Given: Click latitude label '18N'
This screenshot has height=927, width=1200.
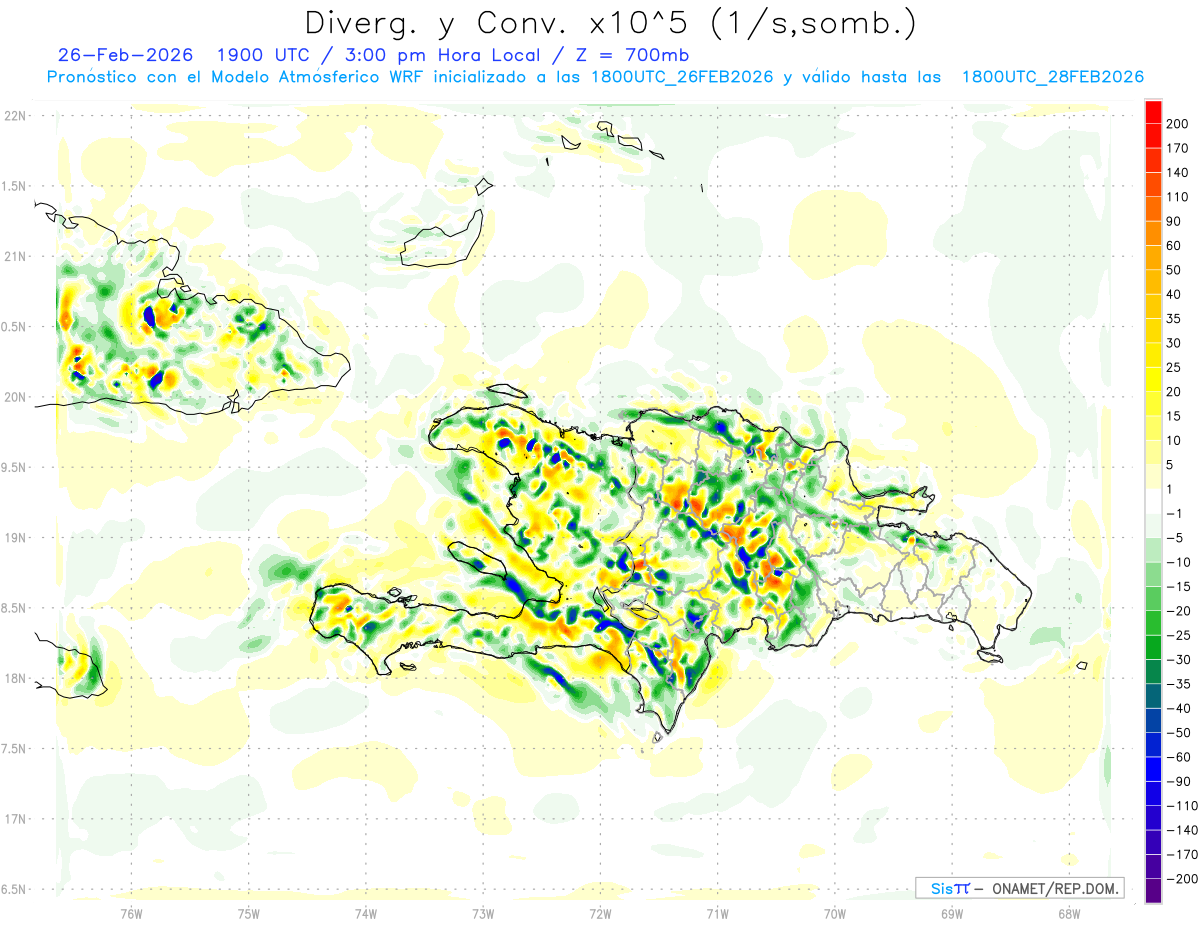Looking at the screenshot, I should pos(14,678).
